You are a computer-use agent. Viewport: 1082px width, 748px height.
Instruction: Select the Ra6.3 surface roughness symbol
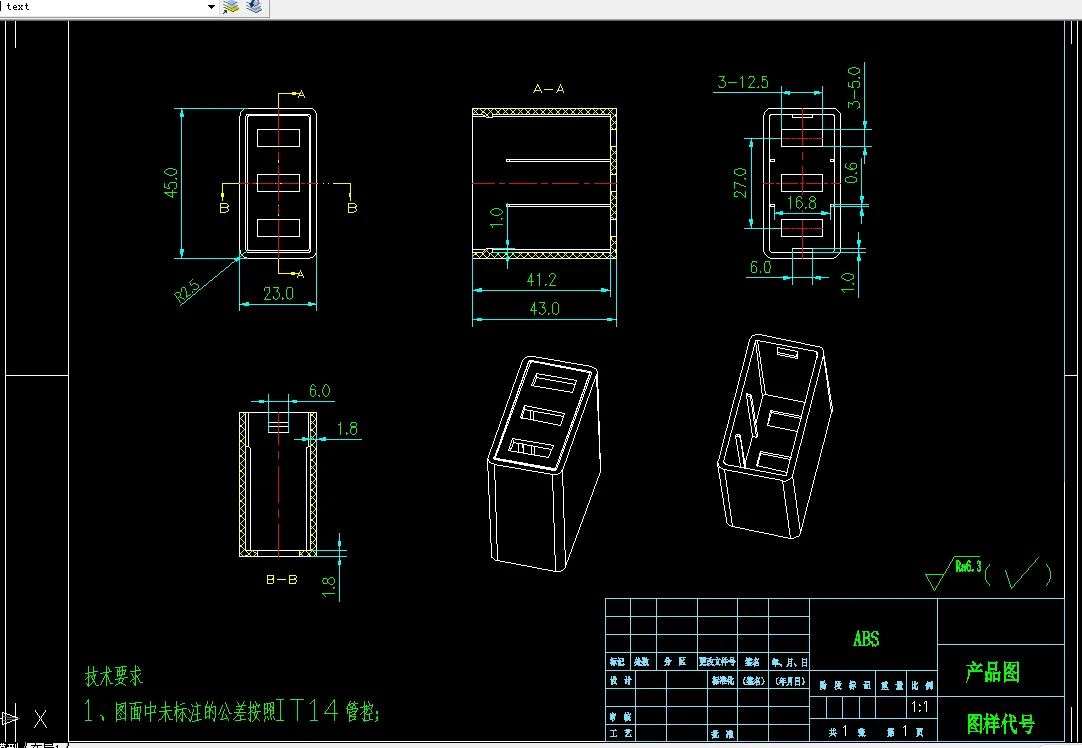pyautogui.click(x=953, y=573)
